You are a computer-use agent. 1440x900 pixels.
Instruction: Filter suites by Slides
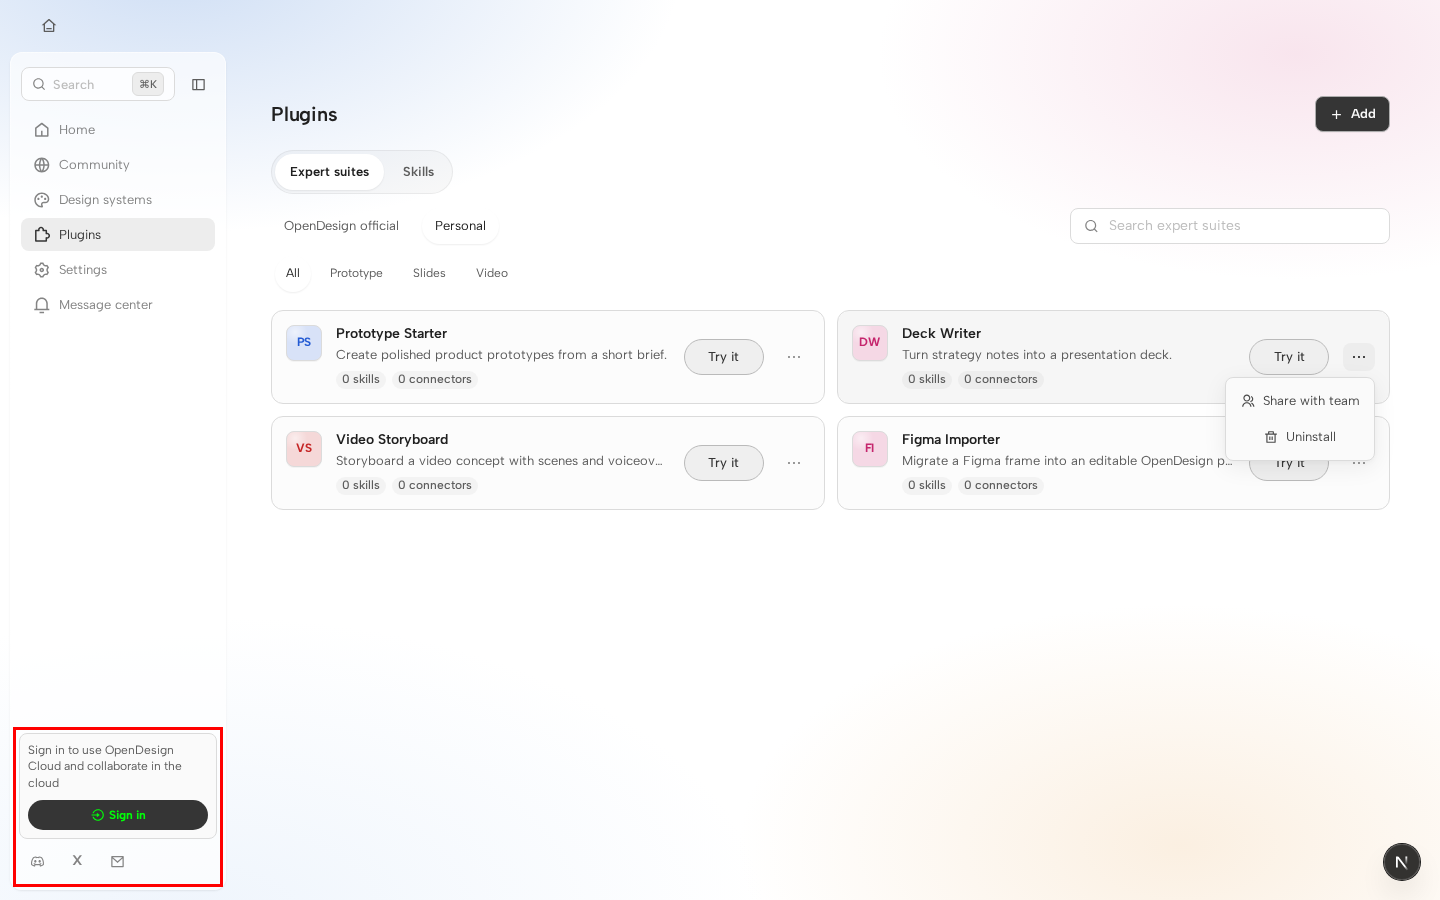tap(429, 273)
